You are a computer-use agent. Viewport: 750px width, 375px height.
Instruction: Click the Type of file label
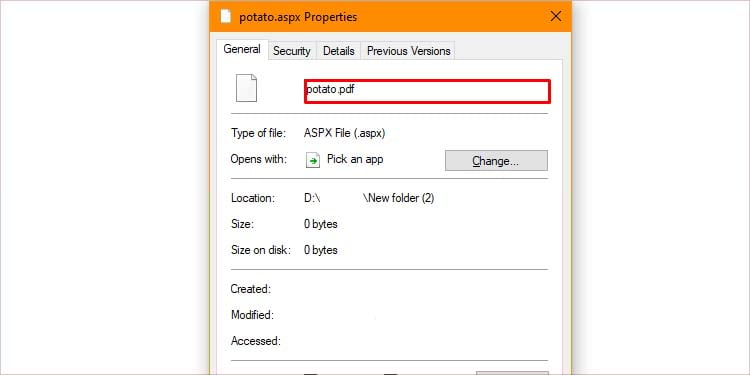[258, 133]
